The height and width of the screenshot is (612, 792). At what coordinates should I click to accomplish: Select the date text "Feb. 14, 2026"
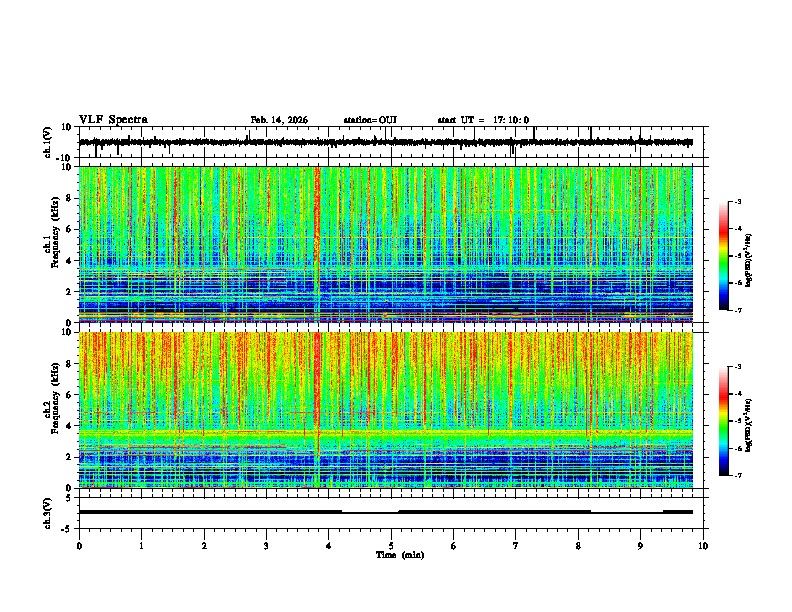[x=279, y=120]
